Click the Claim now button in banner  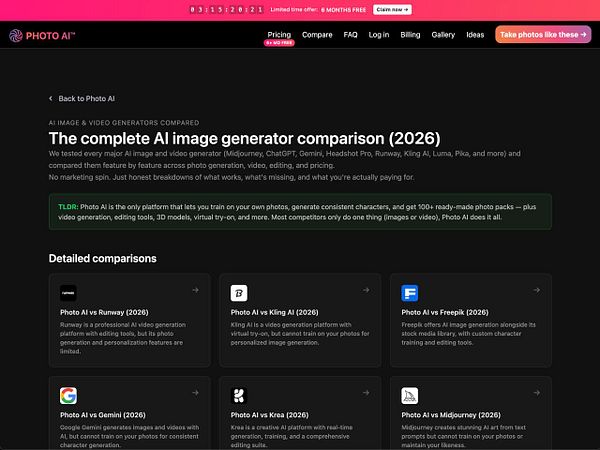(392, 10)
